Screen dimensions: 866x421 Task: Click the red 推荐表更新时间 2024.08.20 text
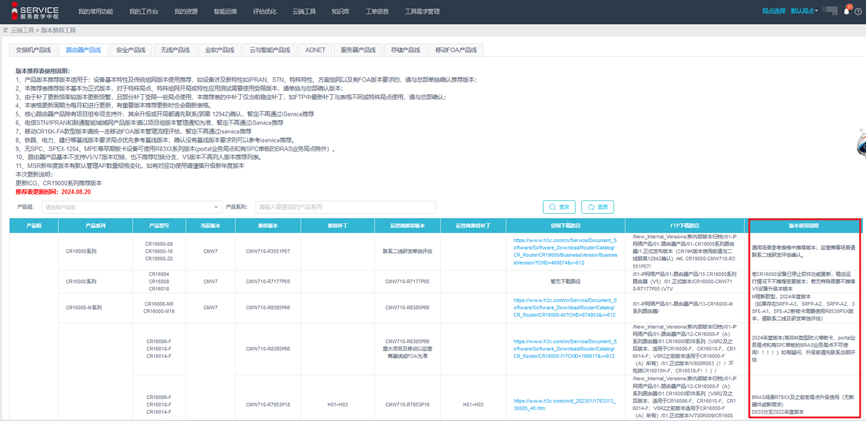pyautogui.click(x=53, y=191)
